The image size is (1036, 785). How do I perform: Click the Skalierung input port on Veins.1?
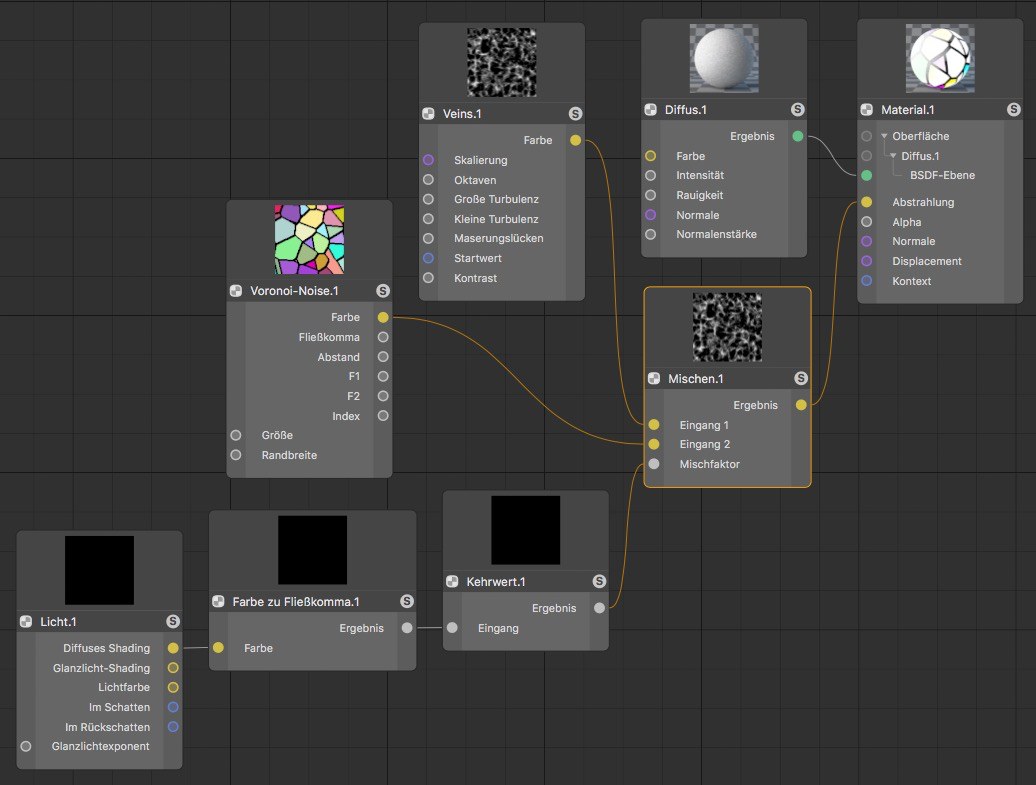click(429, 160)
